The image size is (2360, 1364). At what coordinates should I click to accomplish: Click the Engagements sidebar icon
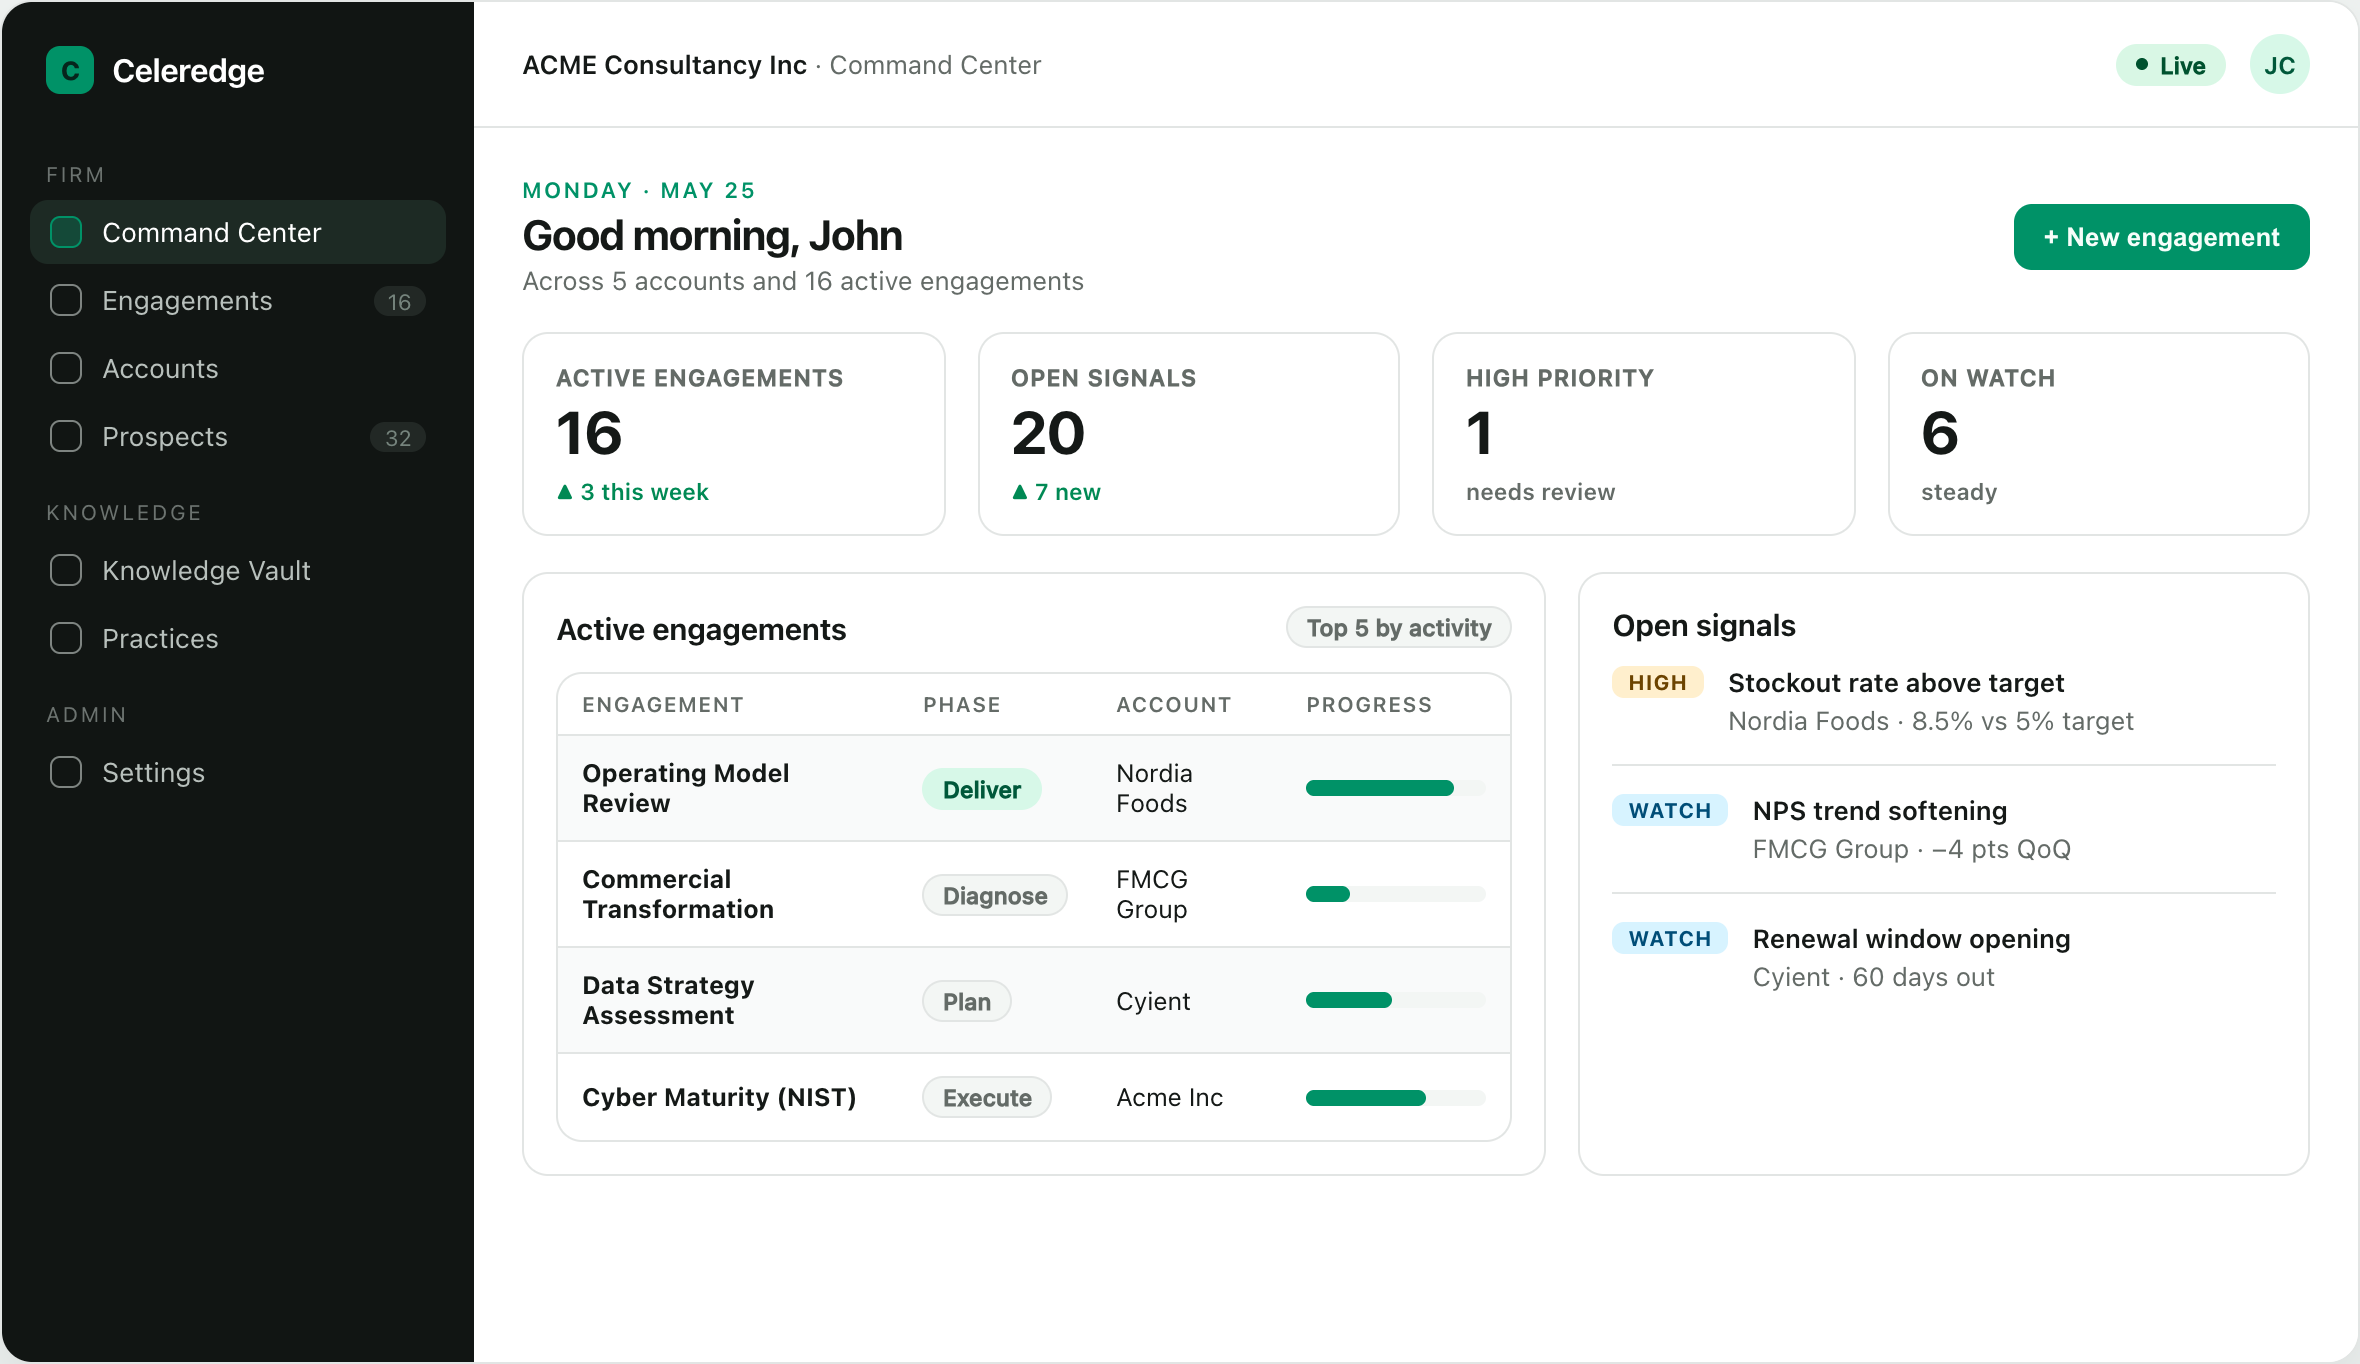tap(66, 300)
